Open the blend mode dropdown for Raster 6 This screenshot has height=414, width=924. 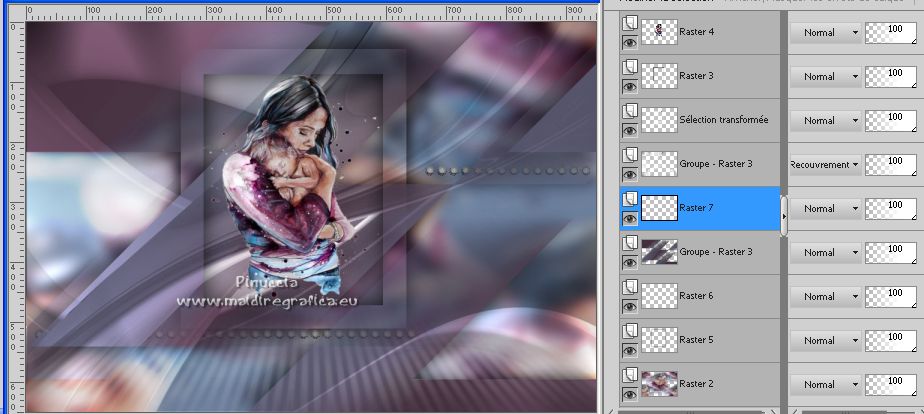click(825, 296)
